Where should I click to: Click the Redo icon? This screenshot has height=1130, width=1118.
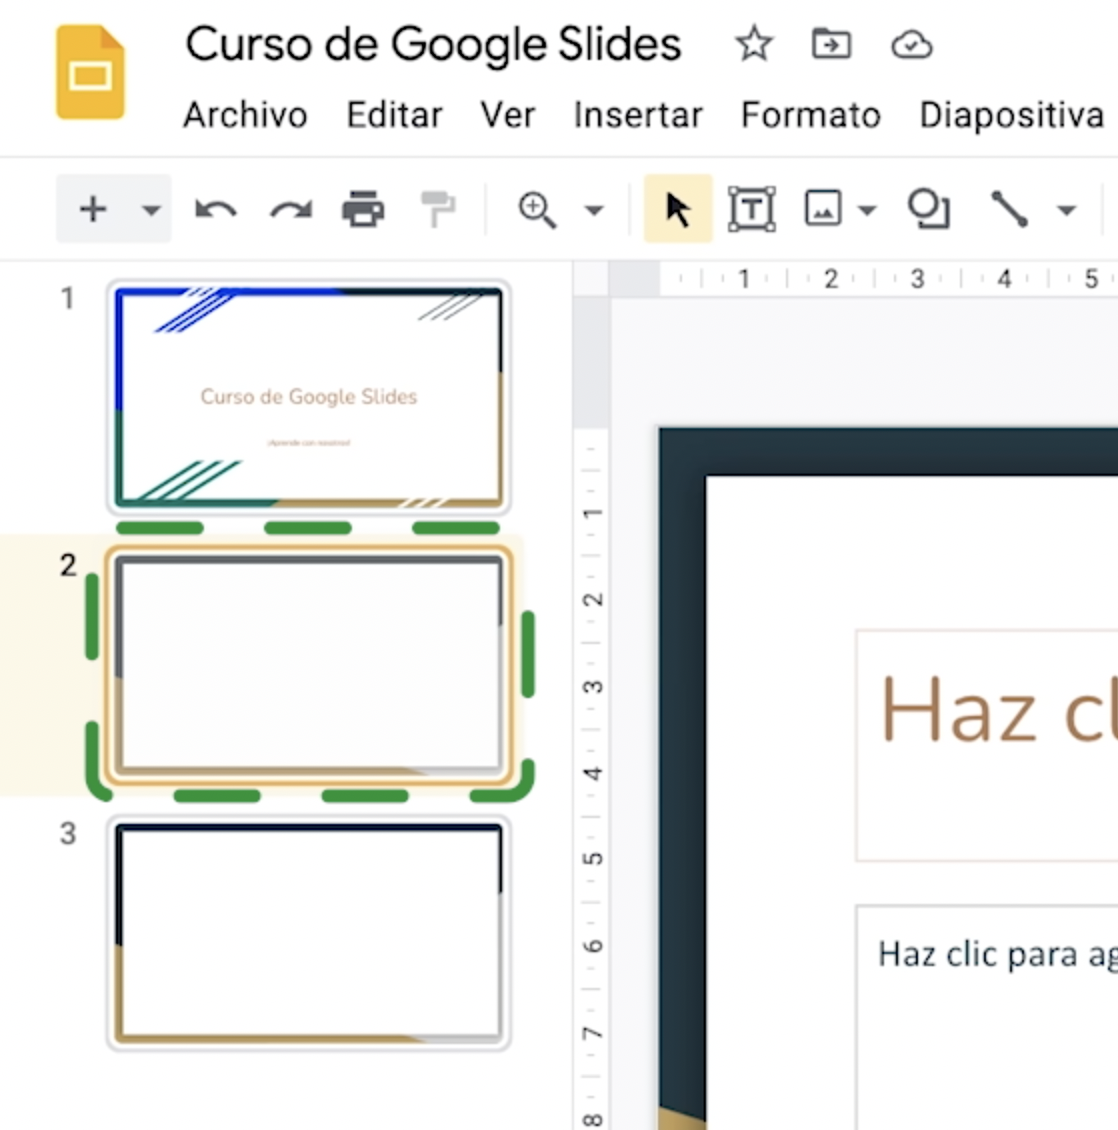pyautogui.click(x=289, y=208)
